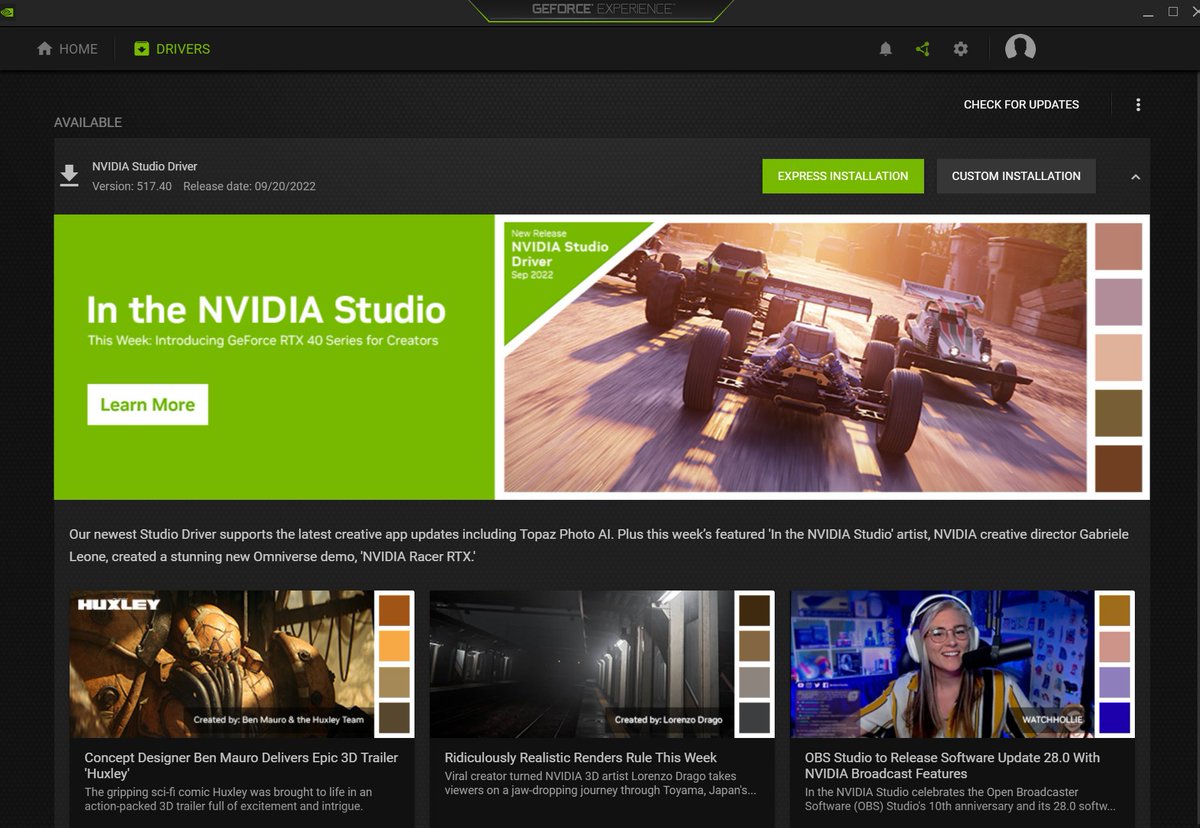Click the driver download arrow icon

click(x=69, y=176)
